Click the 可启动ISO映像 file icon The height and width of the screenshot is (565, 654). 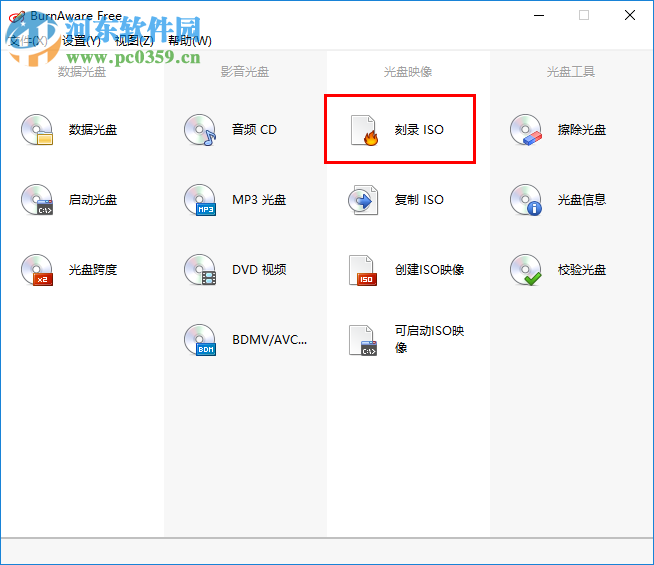pos(363,340)
